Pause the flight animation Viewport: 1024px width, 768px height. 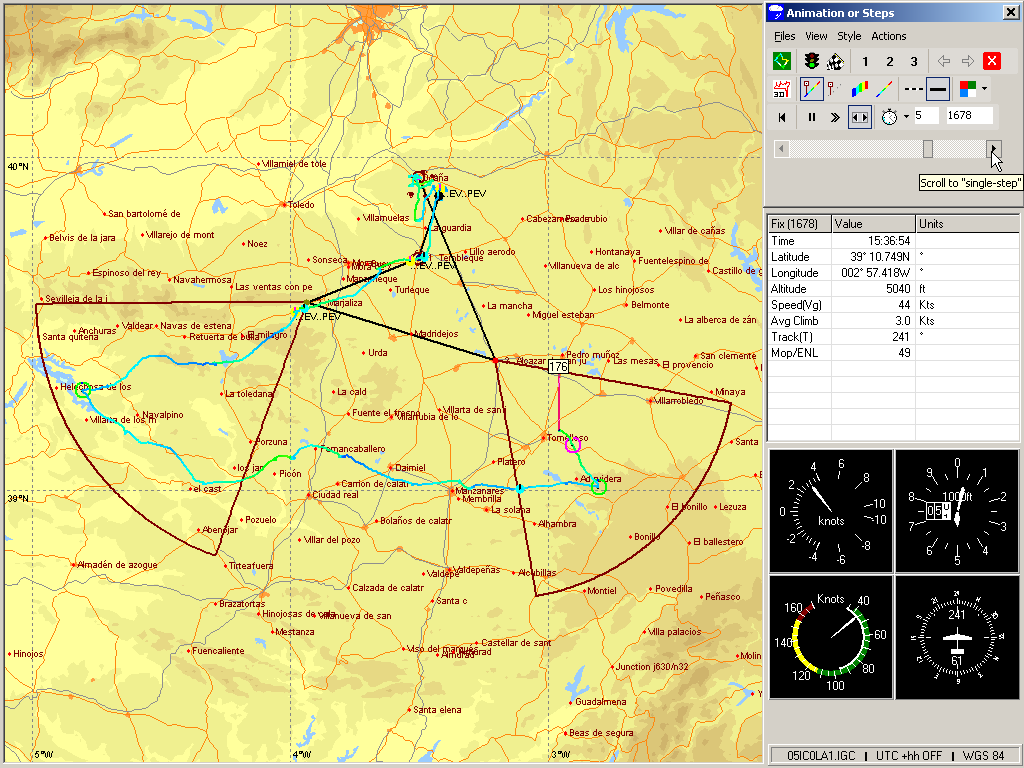coord(812,117)
